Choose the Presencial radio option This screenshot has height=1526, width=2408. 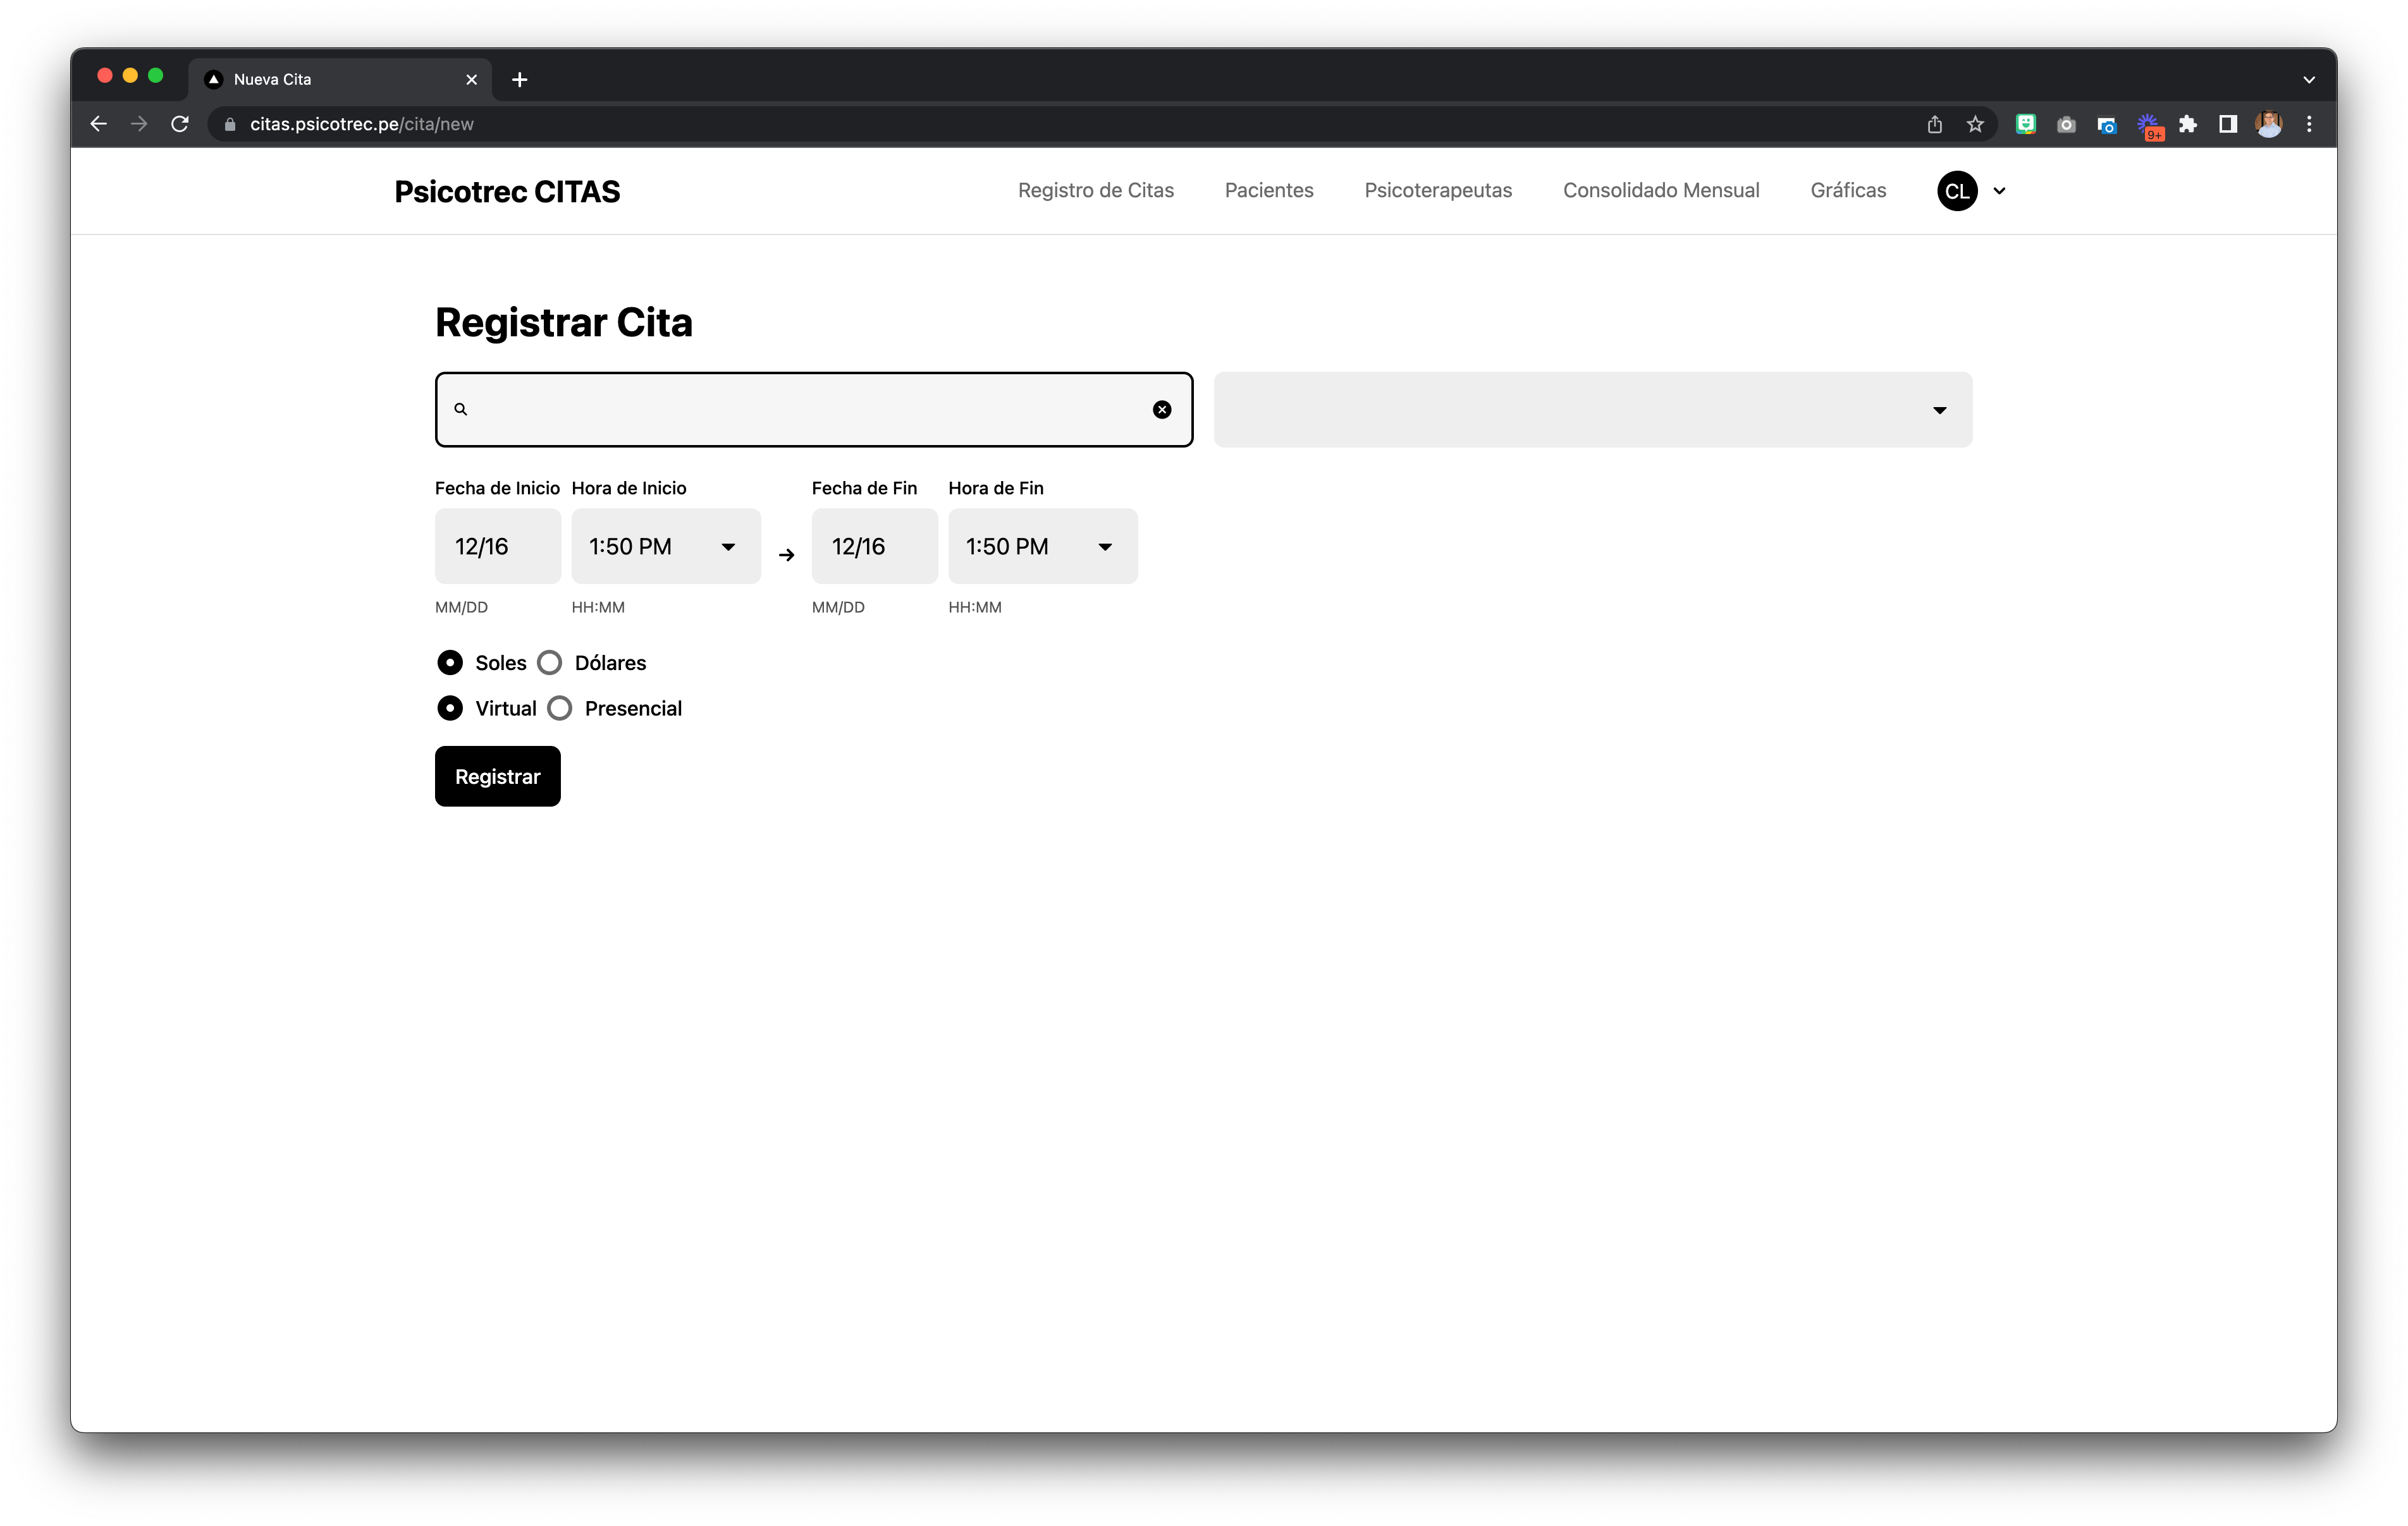(x=560, y=708)
